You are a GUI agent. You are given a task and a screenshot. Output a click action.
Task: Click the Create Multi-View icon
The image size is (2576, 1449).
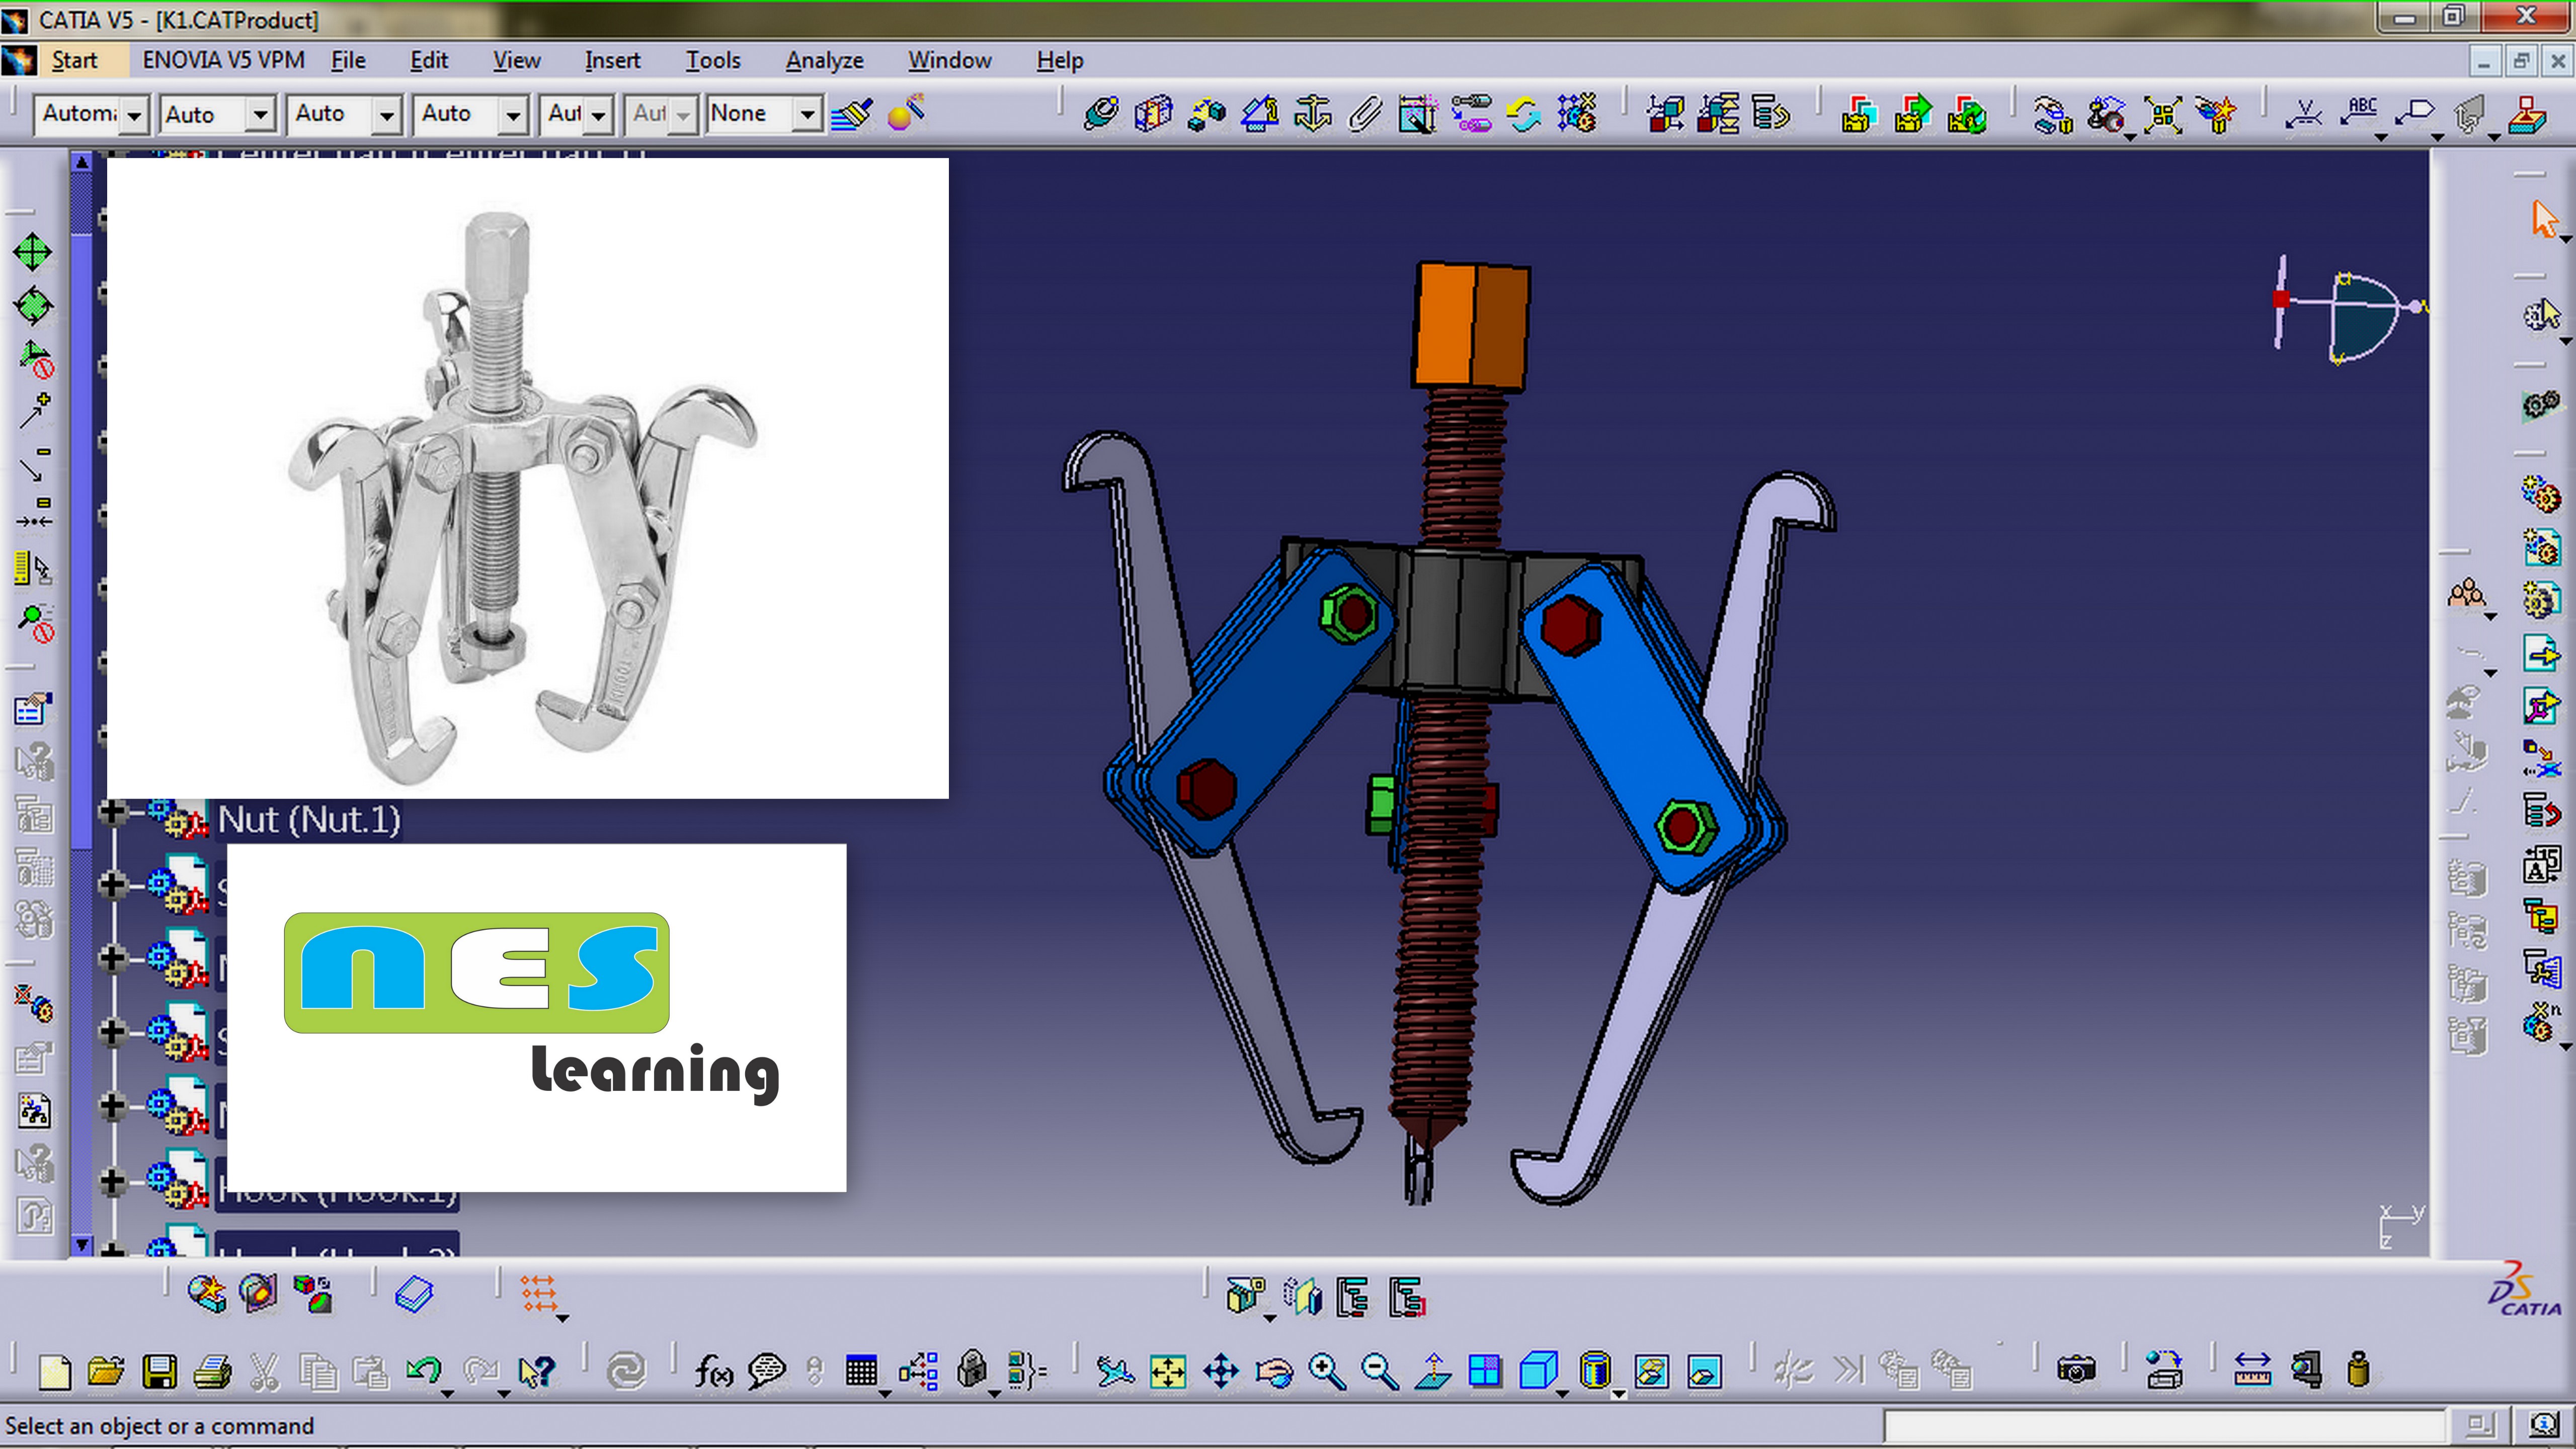point(1485,1371)
